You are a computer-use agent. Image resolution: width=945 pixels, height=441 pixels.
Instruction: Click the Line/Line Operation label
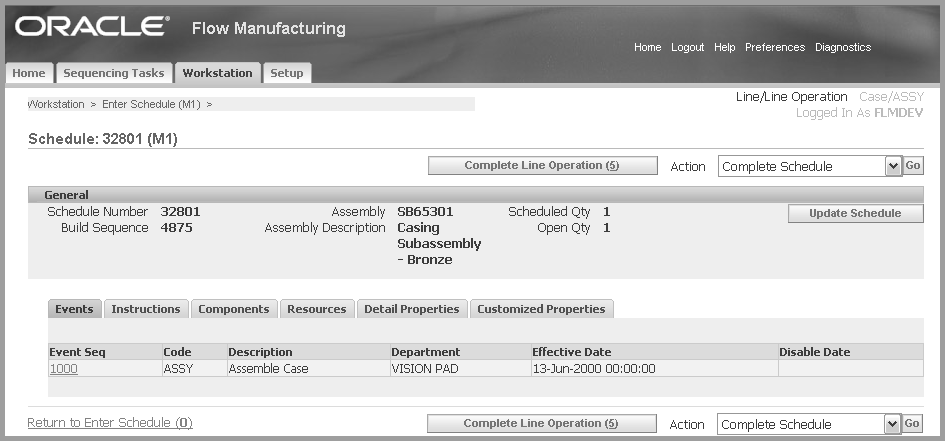792,97
